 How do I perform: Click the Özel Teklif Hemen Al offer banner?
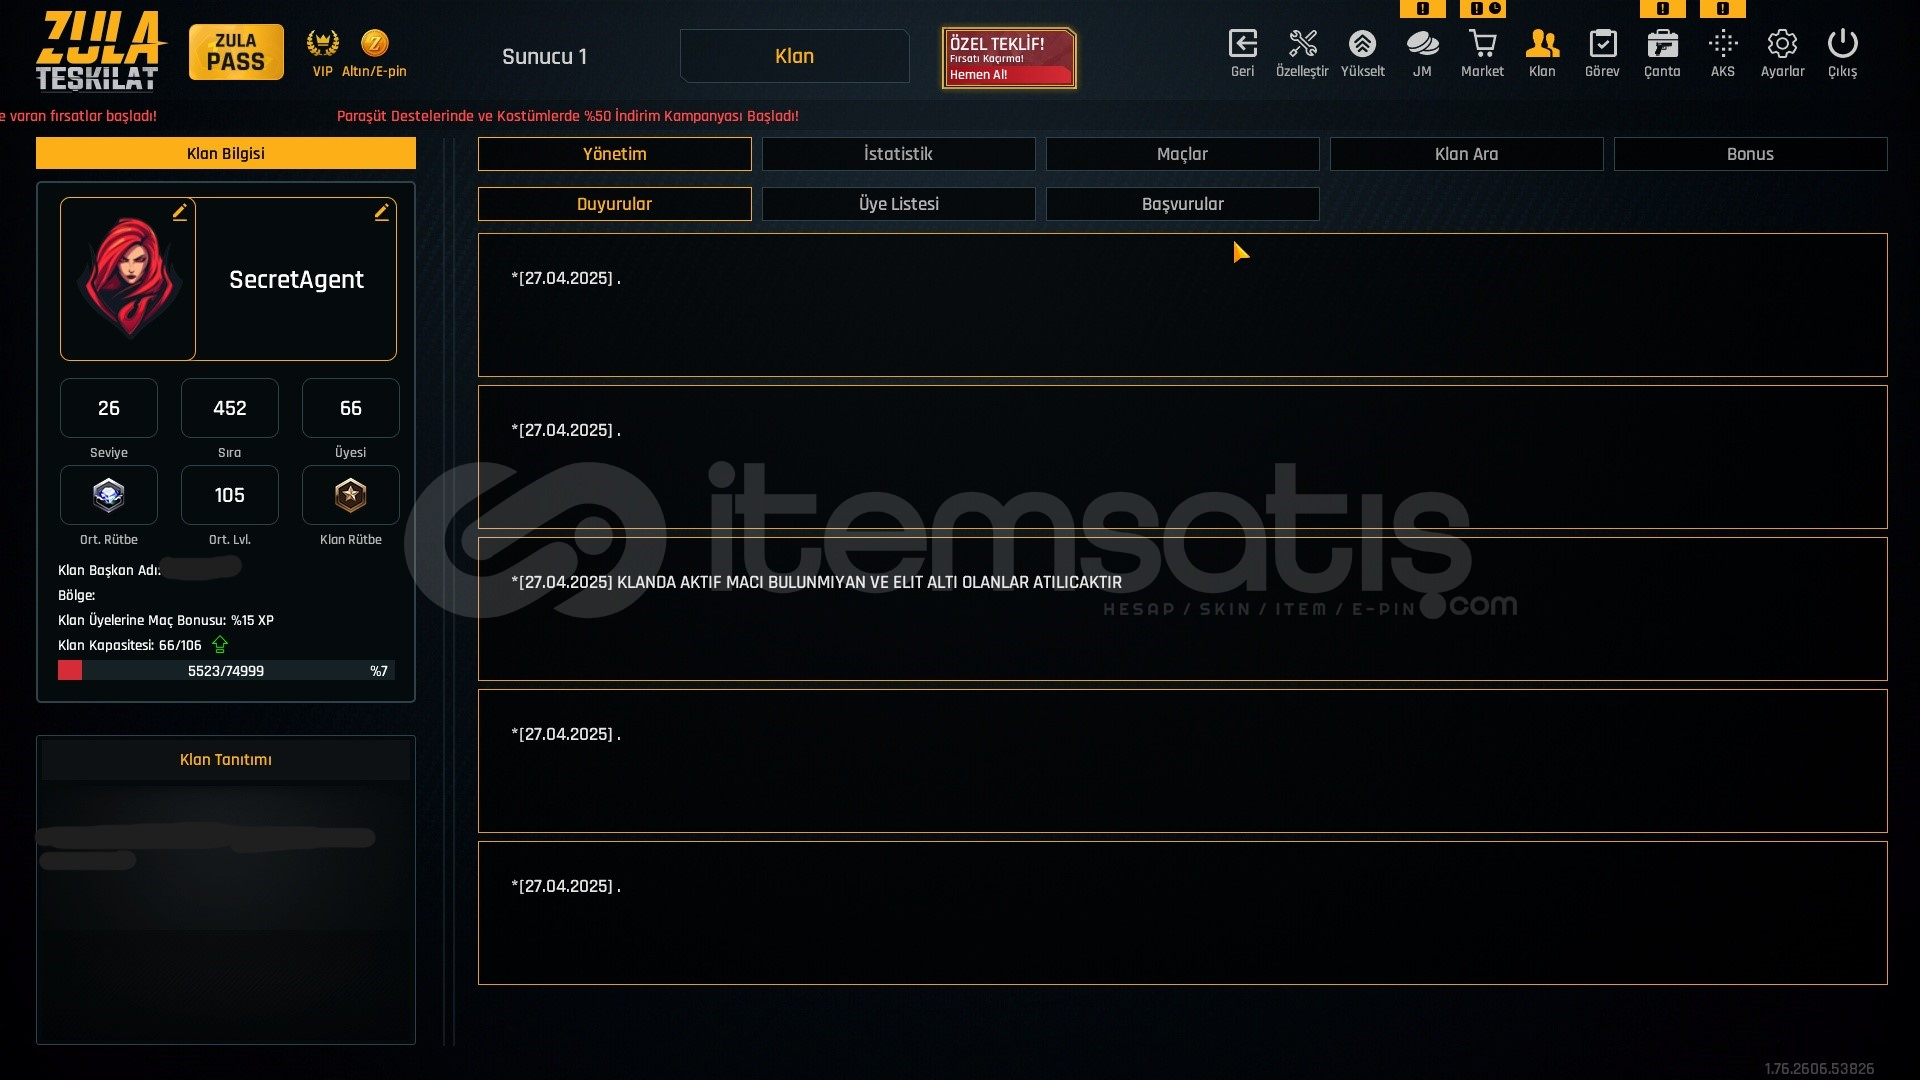coord(1009,58)
